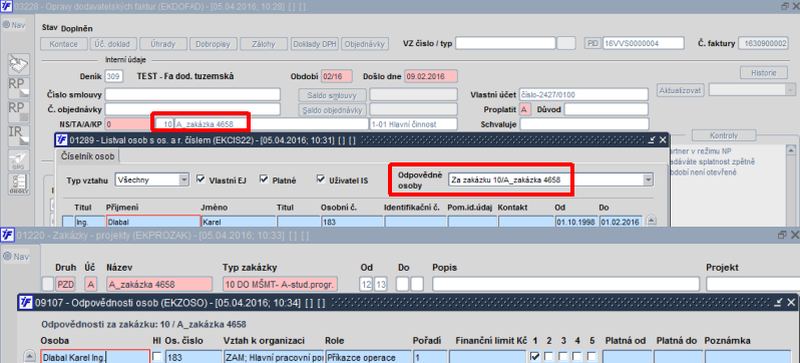Click the iF logo of window 03228
This screenshot has height=363, width=800.
(7, 6)
